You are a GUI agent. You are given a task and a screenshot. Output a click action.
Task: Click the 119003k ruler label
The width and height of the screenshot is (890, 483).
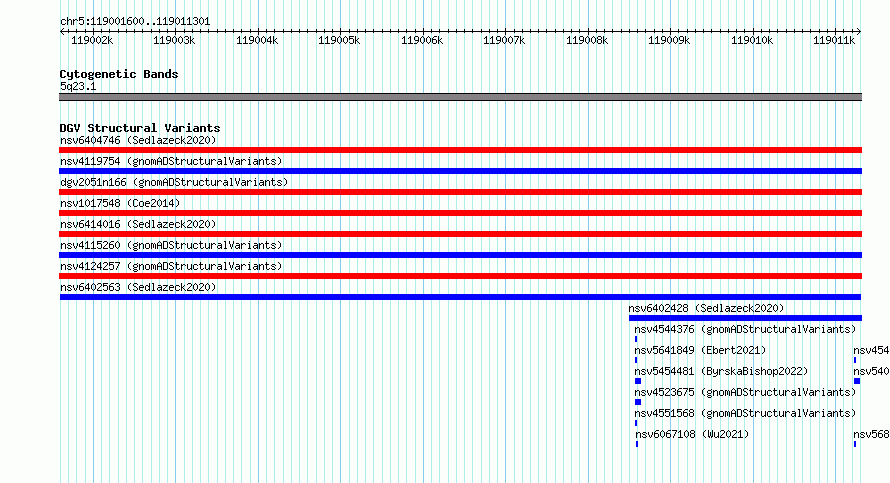click(x=174, y=40)
